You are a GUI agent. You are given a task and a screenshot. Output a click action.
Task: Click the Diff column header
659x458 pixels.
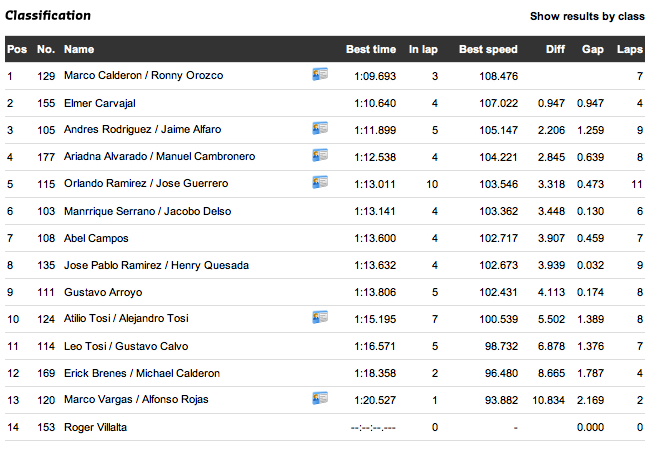click(555, 49)
